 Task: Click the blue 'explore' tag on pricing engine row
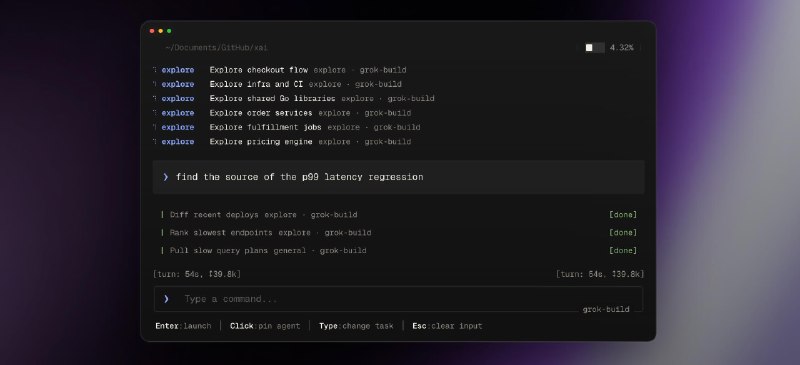(178, 141)
